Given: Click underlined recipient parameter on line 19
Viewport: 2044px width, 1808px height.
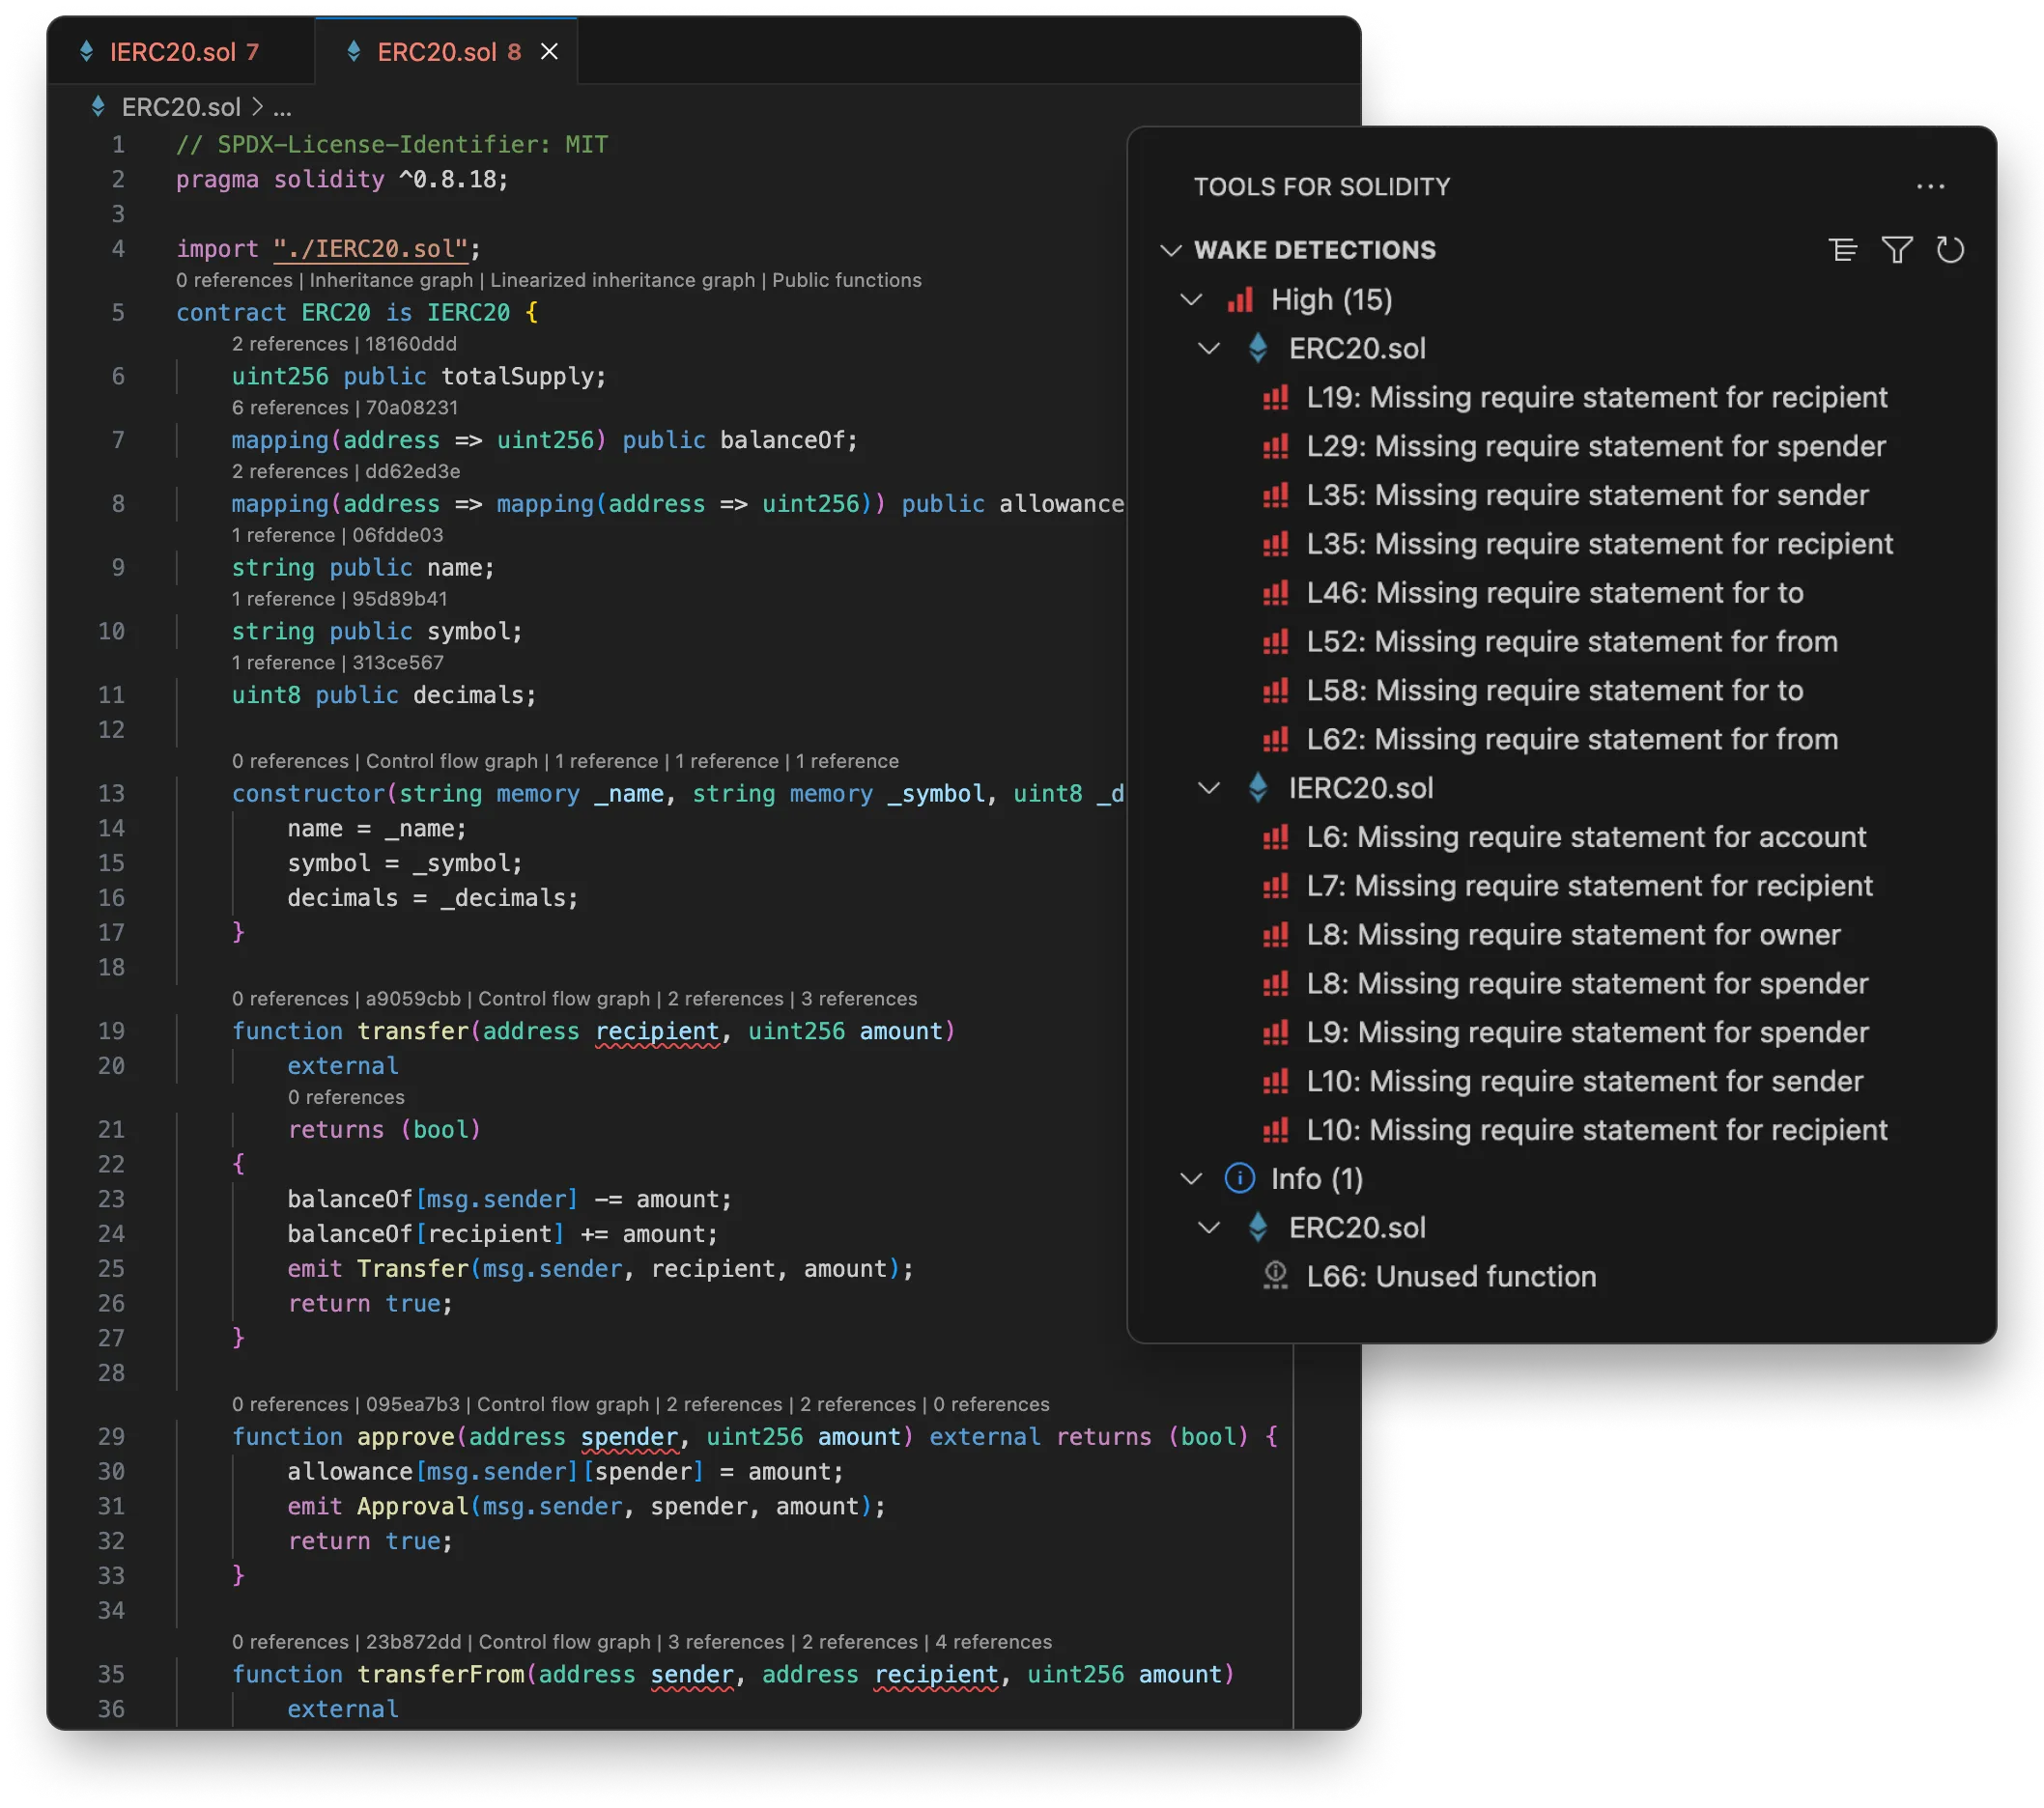Looking at the screenshot, I should (x=657, y=1031).
